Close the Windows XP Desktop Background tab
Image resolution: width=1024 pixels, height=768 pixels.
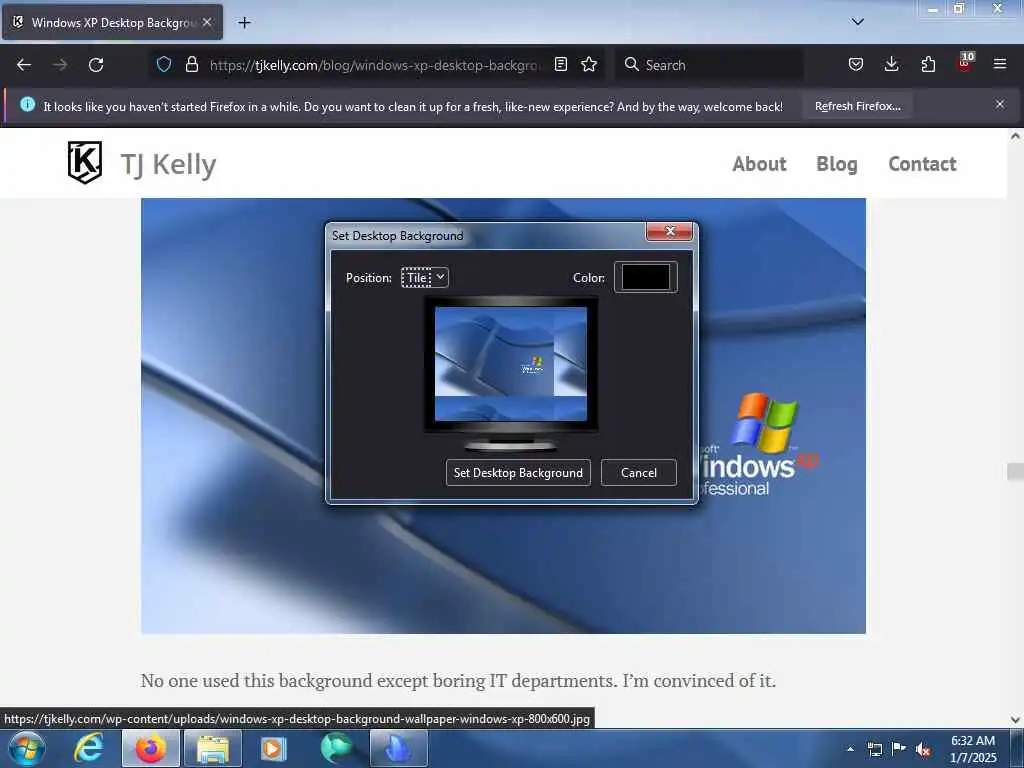(207, 22)
